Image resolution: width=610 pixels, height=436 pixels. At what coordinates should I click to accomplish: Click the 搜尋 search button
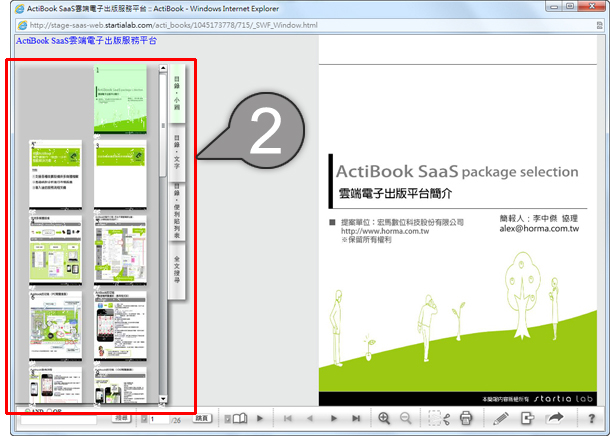[x=121, y=418]
